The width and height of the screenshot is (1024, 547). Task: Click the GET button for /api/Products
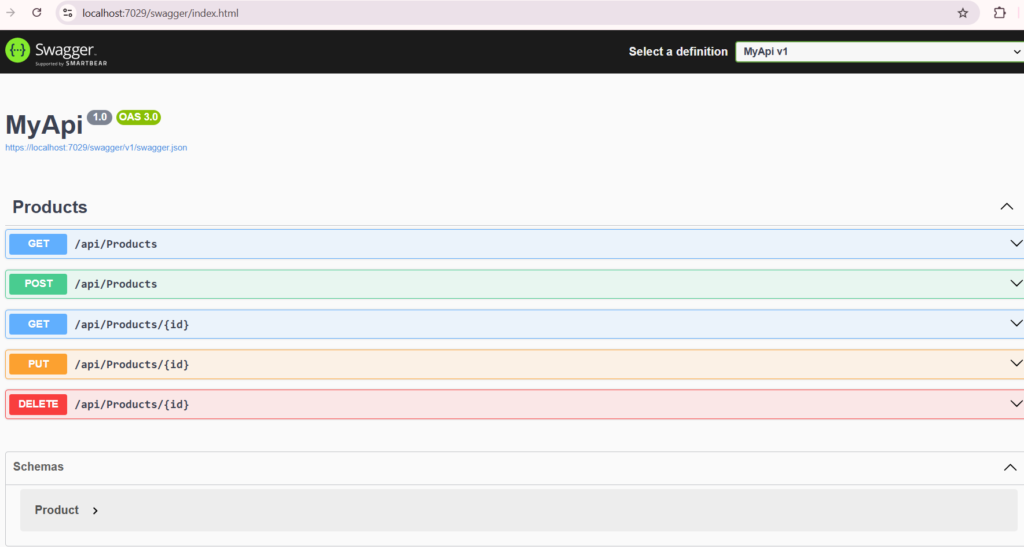(38, 244)
